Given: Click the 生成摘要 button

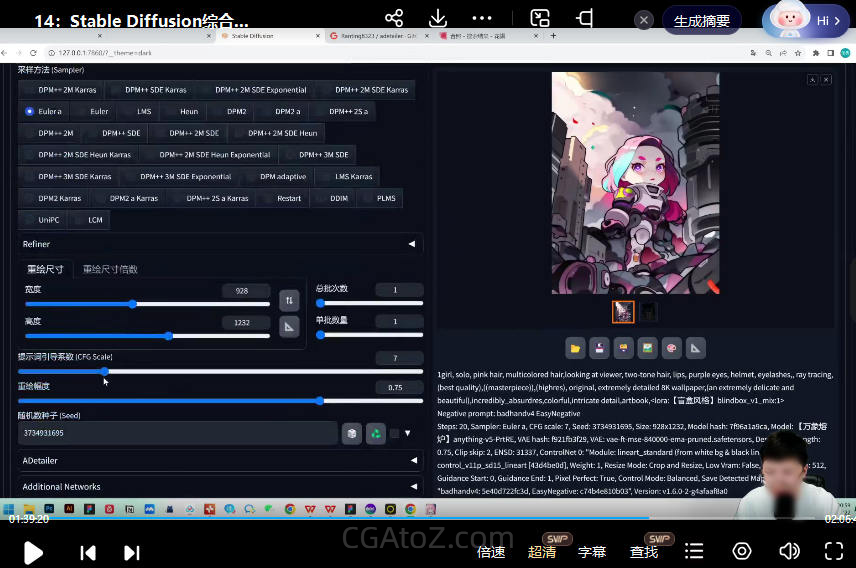Looking at the screenshot, I should [702, 20].
